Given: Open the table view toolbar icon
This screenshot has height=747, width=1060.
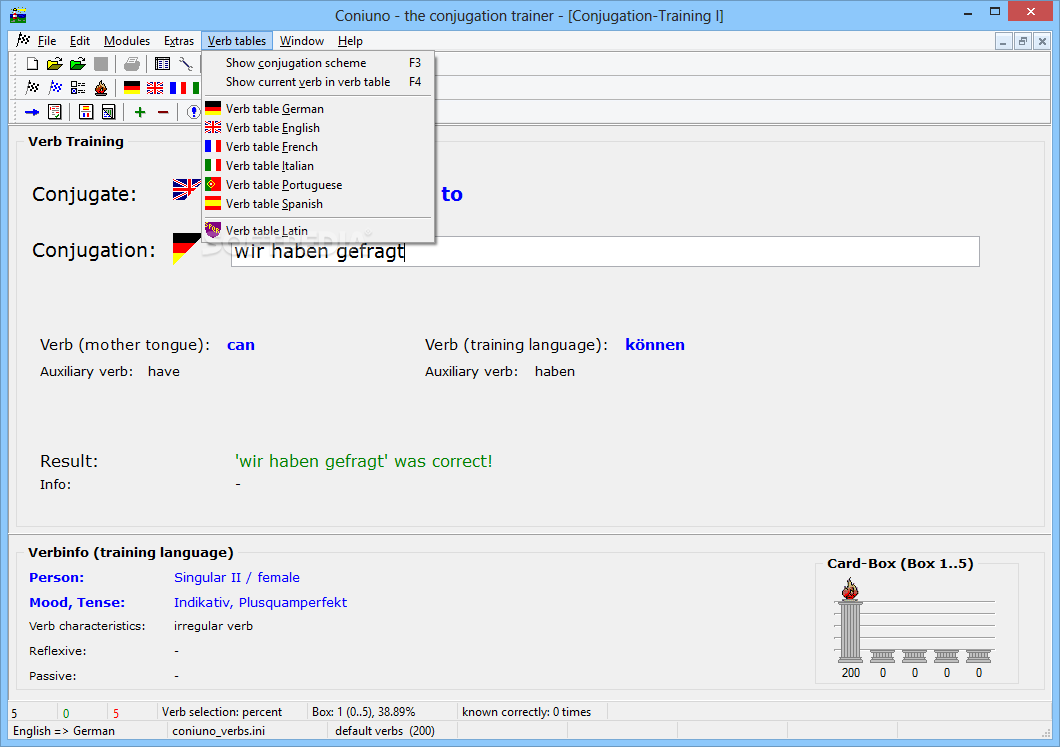Looking at the screenshot, I should [x=162, y=64].
